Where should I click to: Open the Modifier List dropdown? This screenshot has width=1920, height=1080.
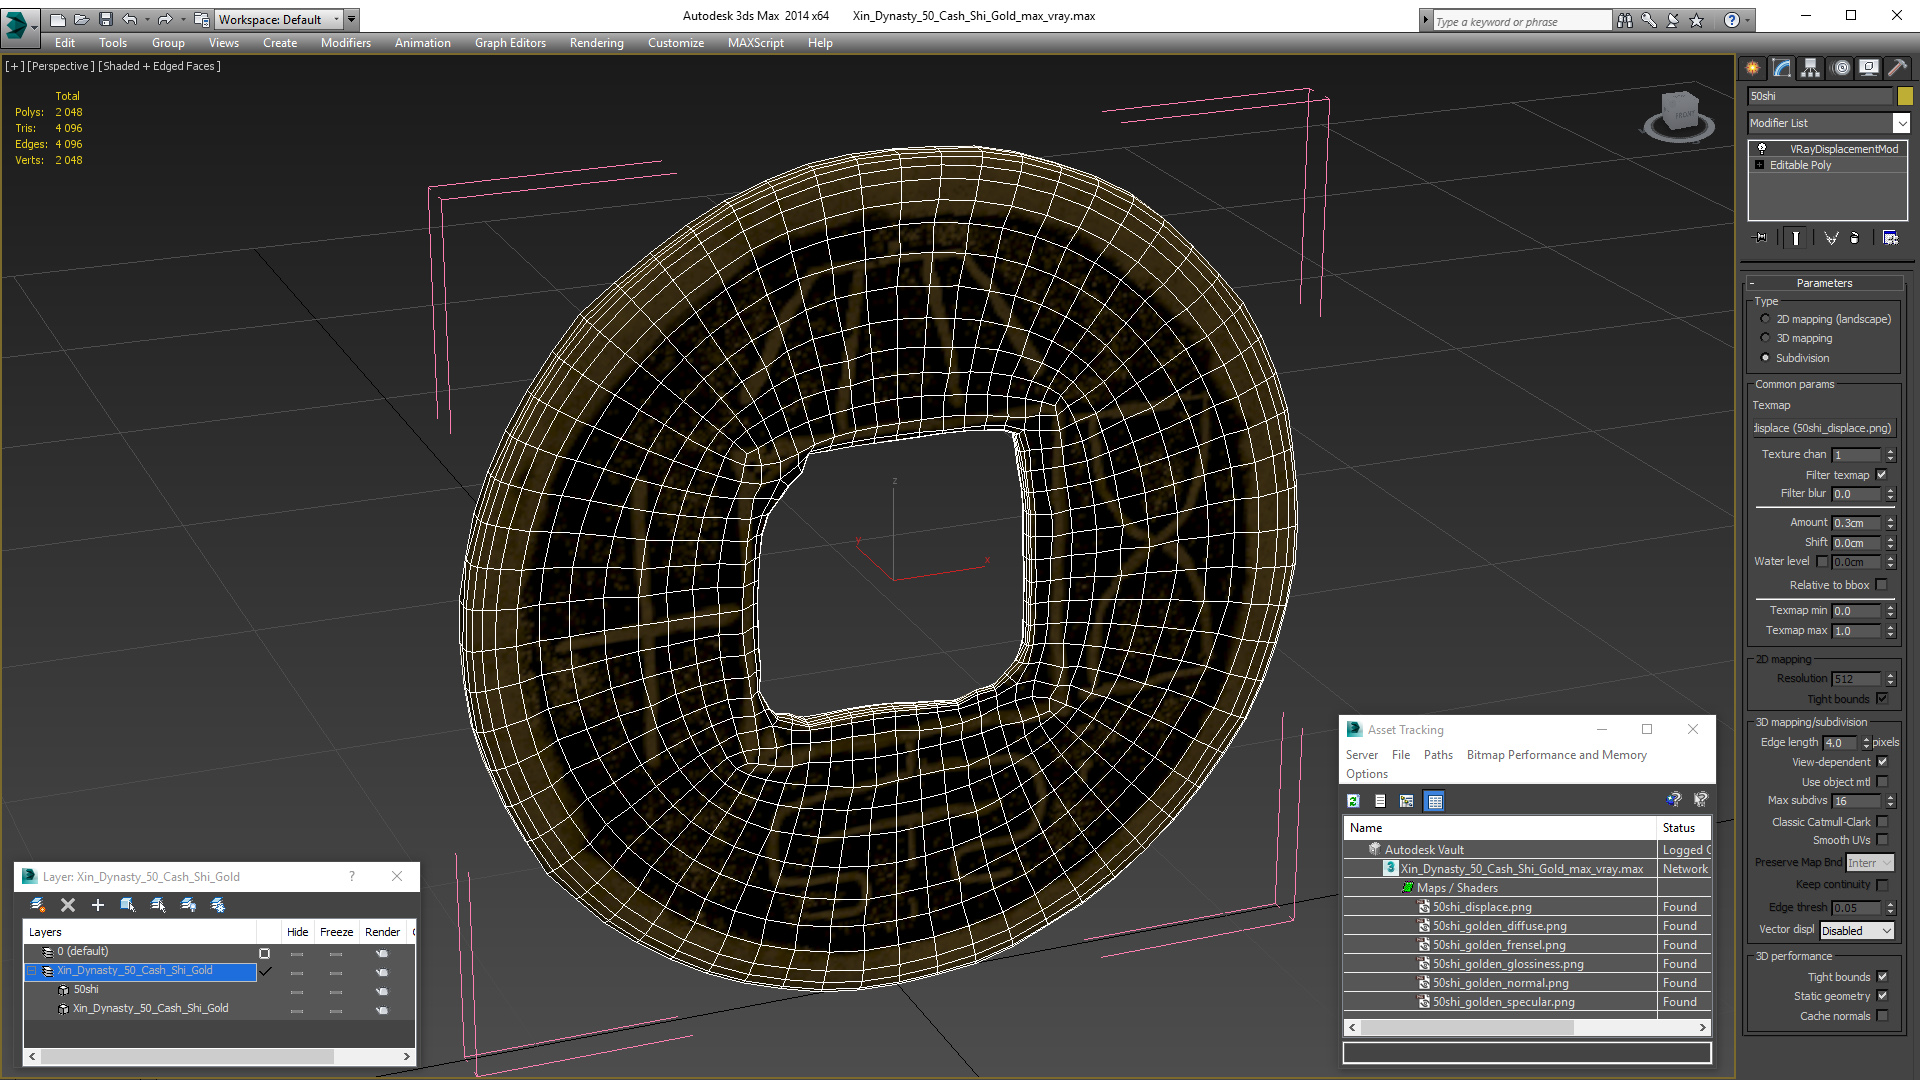[x=1828, y=123]
